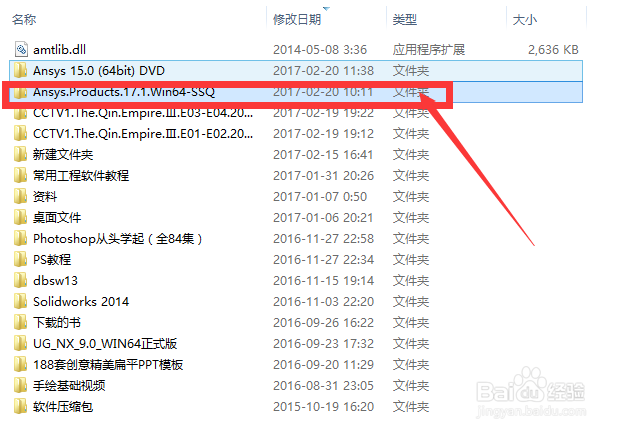Image resolution: width=621 pixels, height=433 pixels.
Task: Click the date 2017-02-15 16:41
Action: coord(323,155)
